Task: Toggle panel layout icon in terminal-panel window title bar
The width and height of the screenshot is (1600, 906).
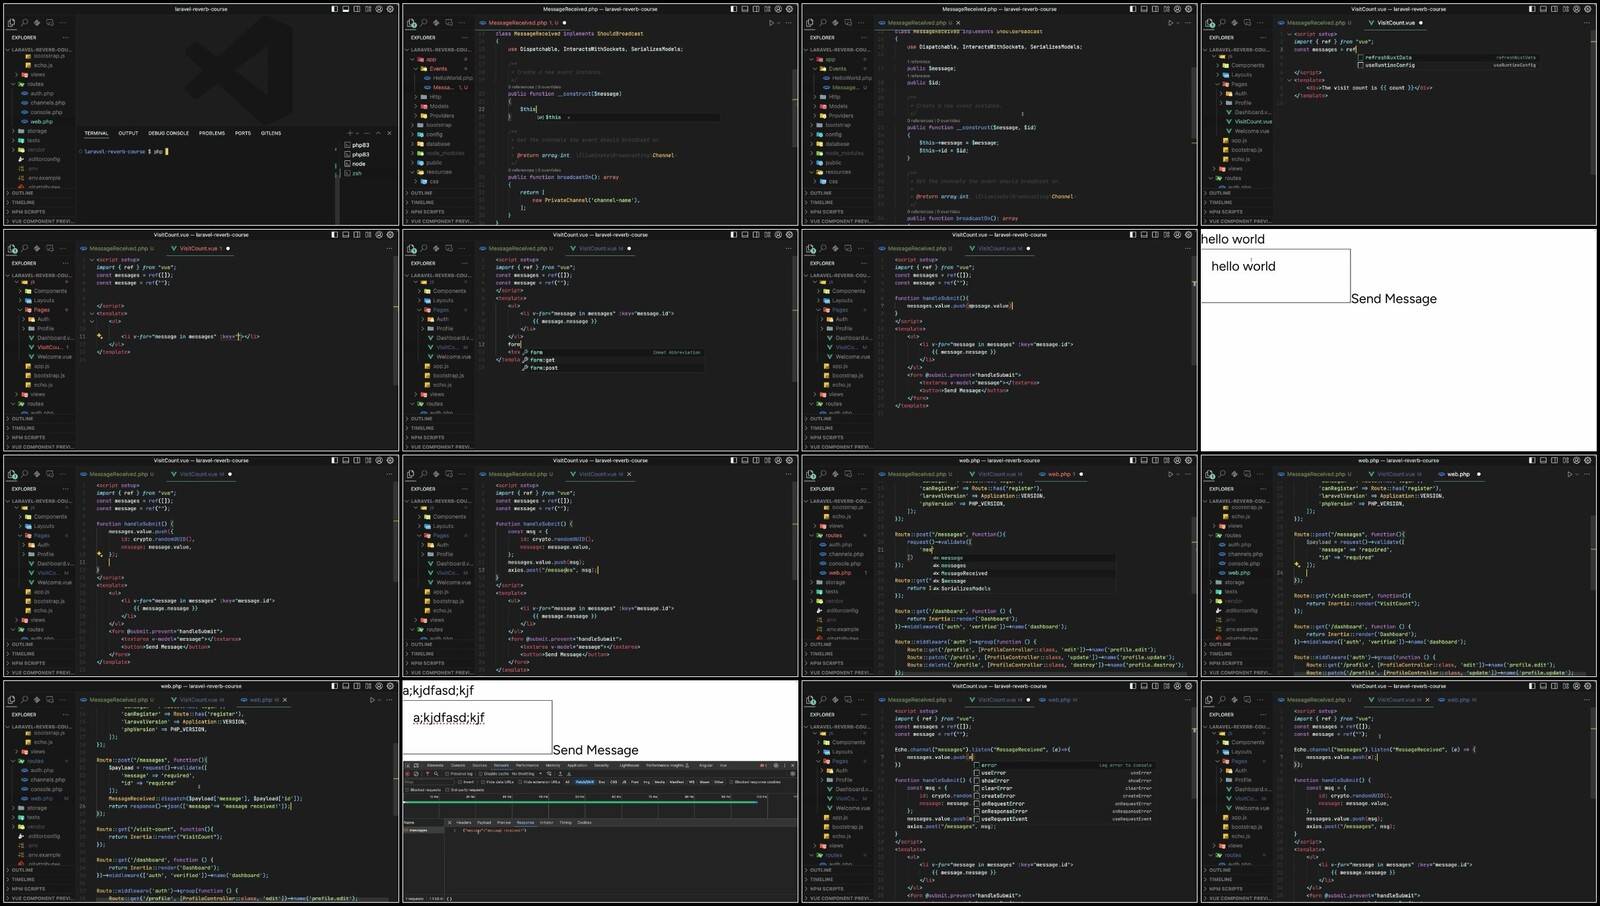Action: (x=345, y=9)
